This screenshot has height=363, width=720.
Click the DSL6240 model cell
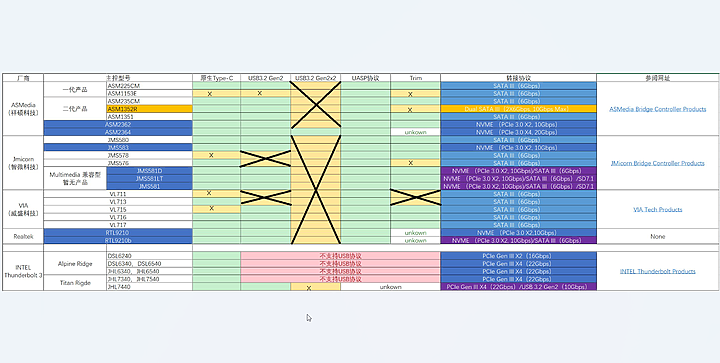click(x=149, y=256)
